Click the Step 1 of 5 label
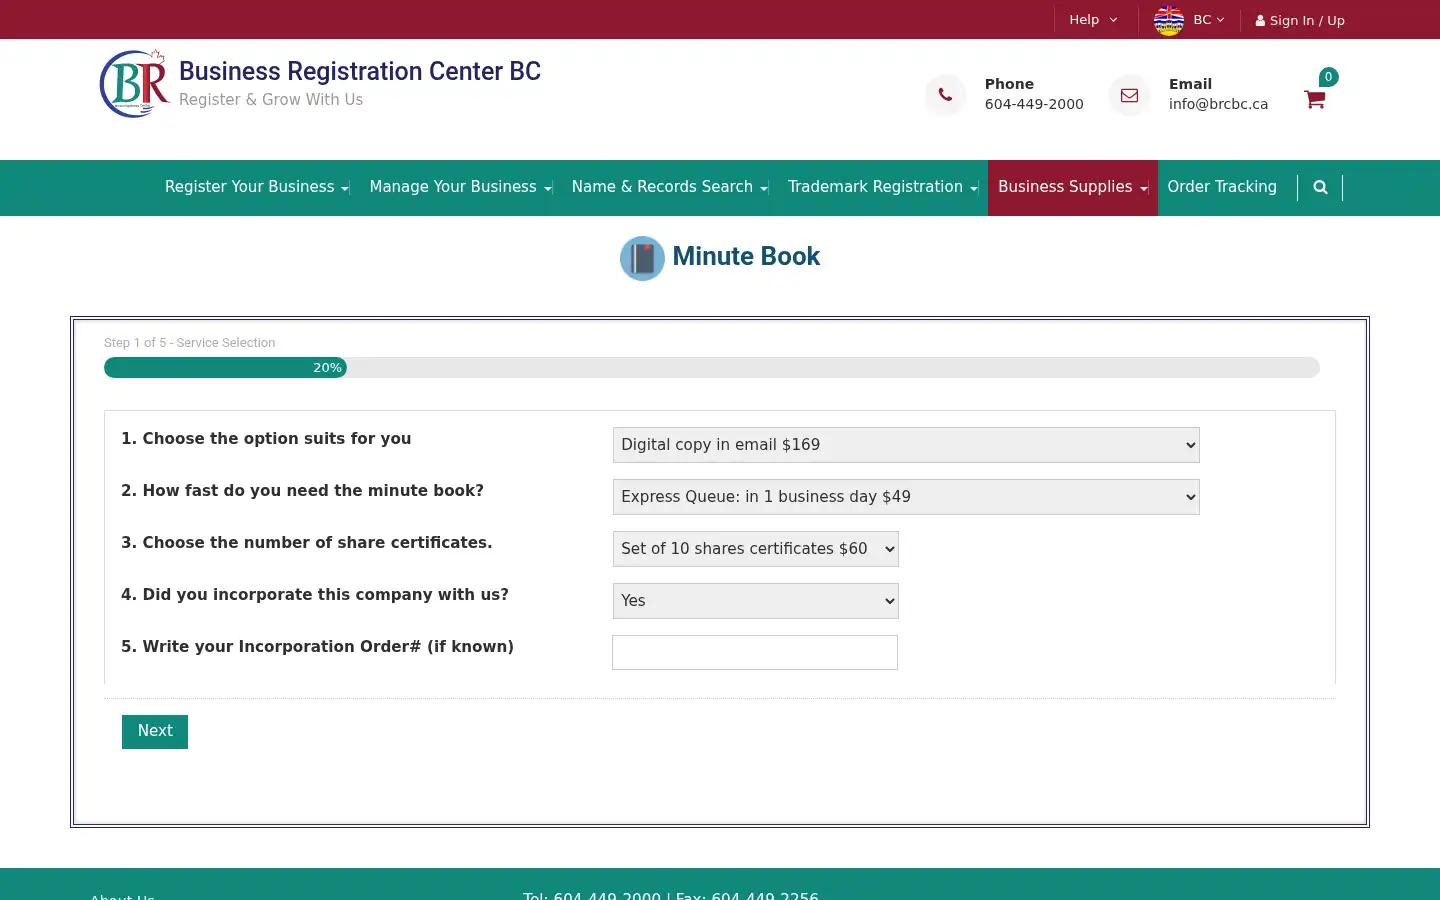The height and width of the screenshot is (900, 1440). (190, 343)
